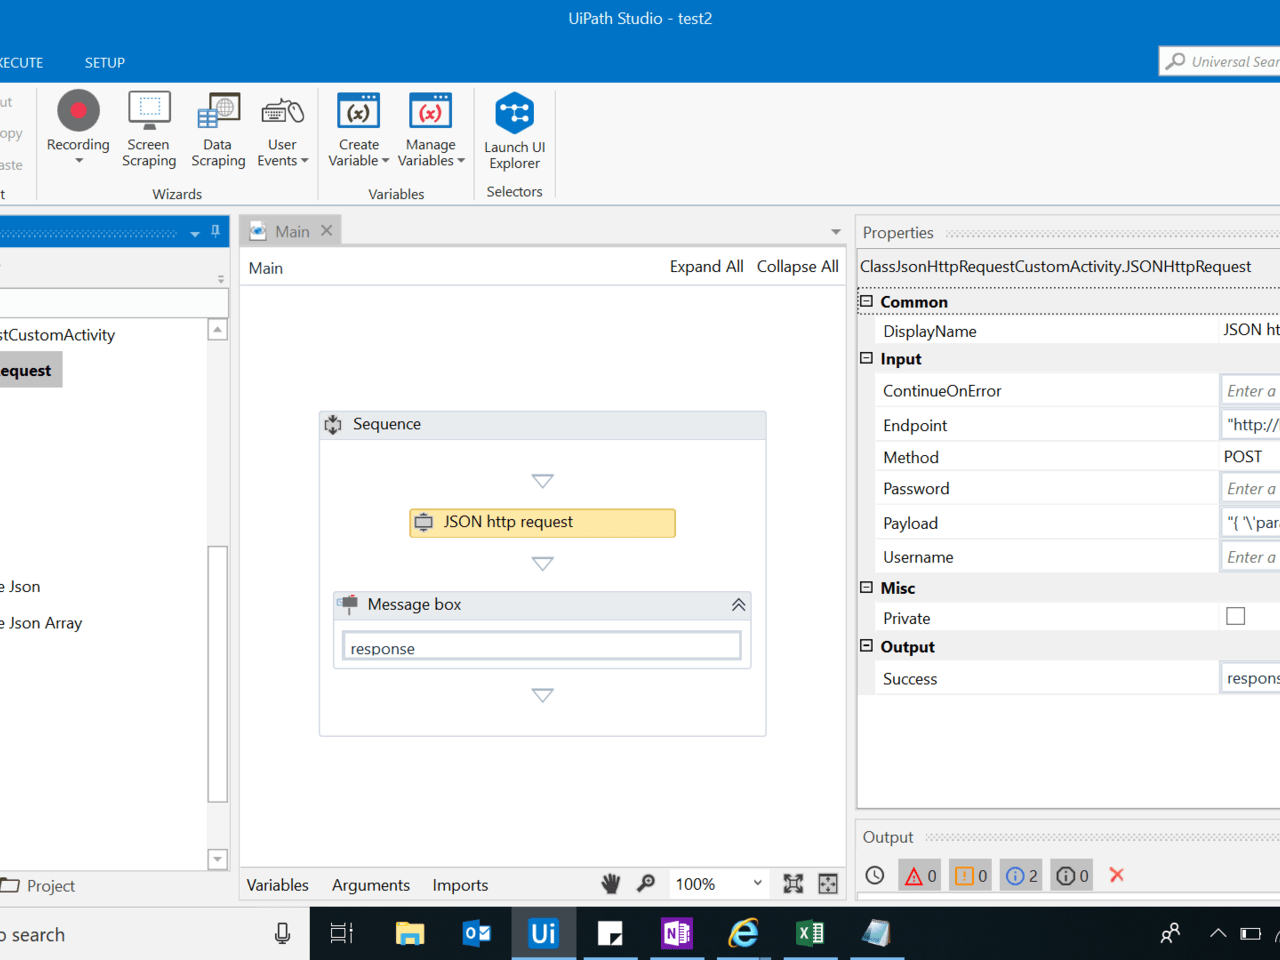
Task: Toggle the Private checkbox
Action: coord(1236,616)
